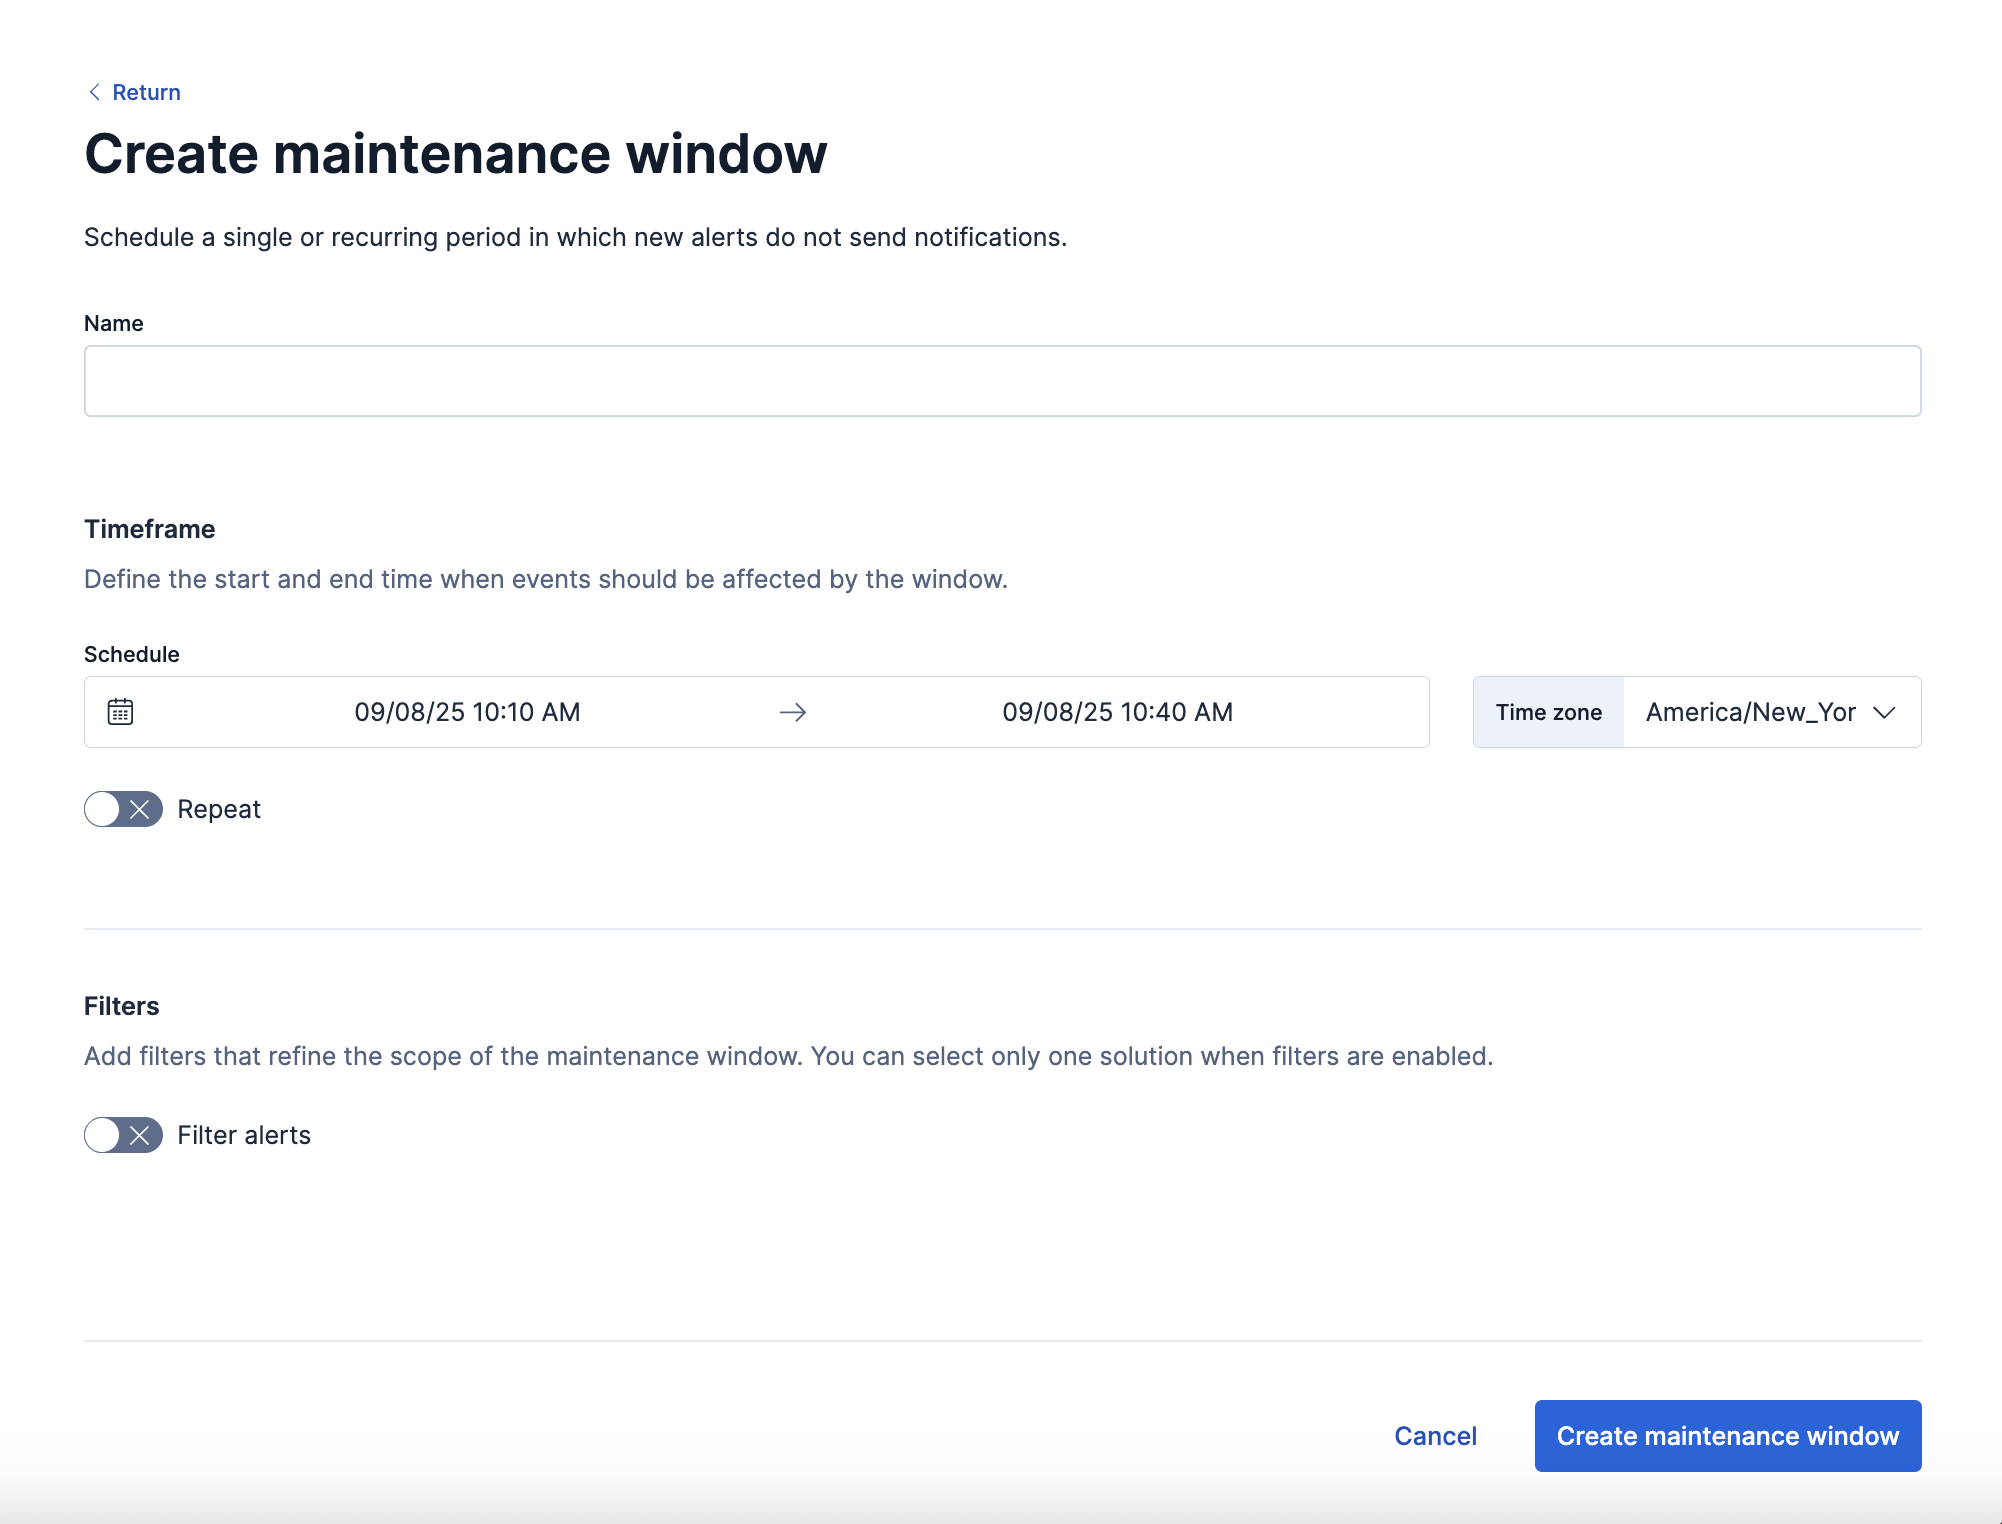Enable the Filter alerts toggle

point(123,1135)
